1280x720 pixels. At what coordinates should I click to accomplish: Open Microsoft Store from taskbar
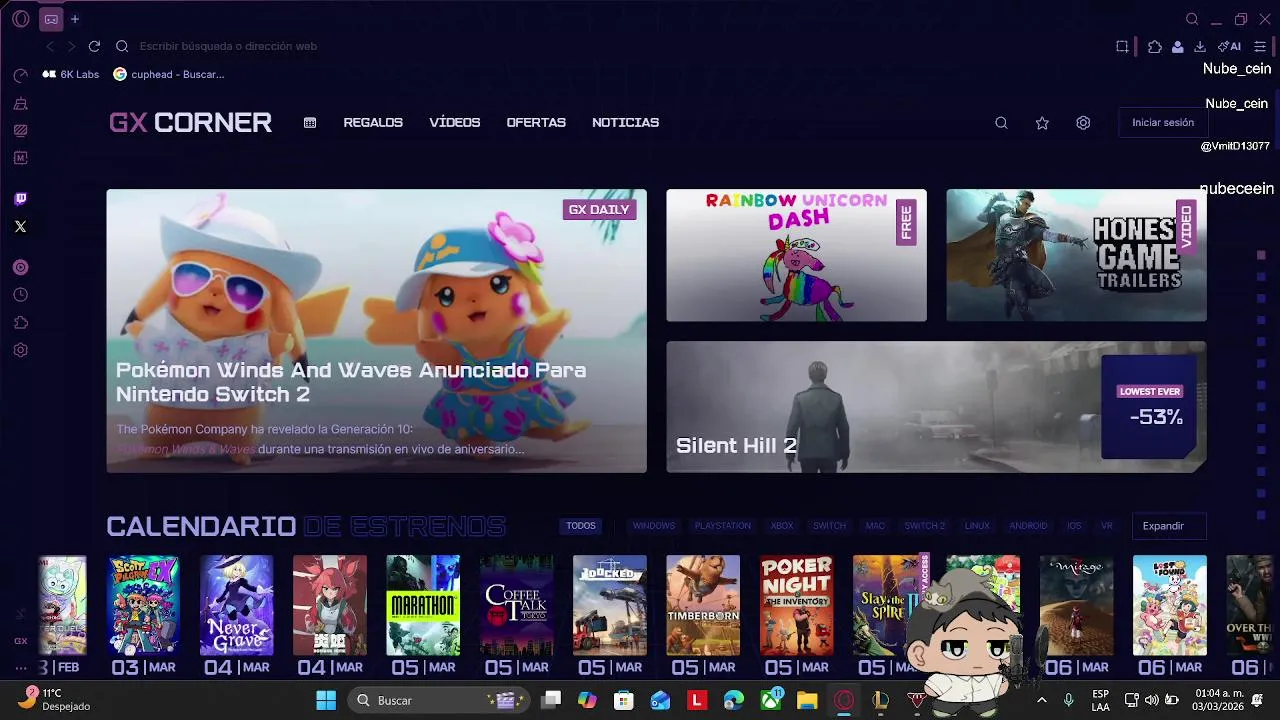[x=624, y=700]
